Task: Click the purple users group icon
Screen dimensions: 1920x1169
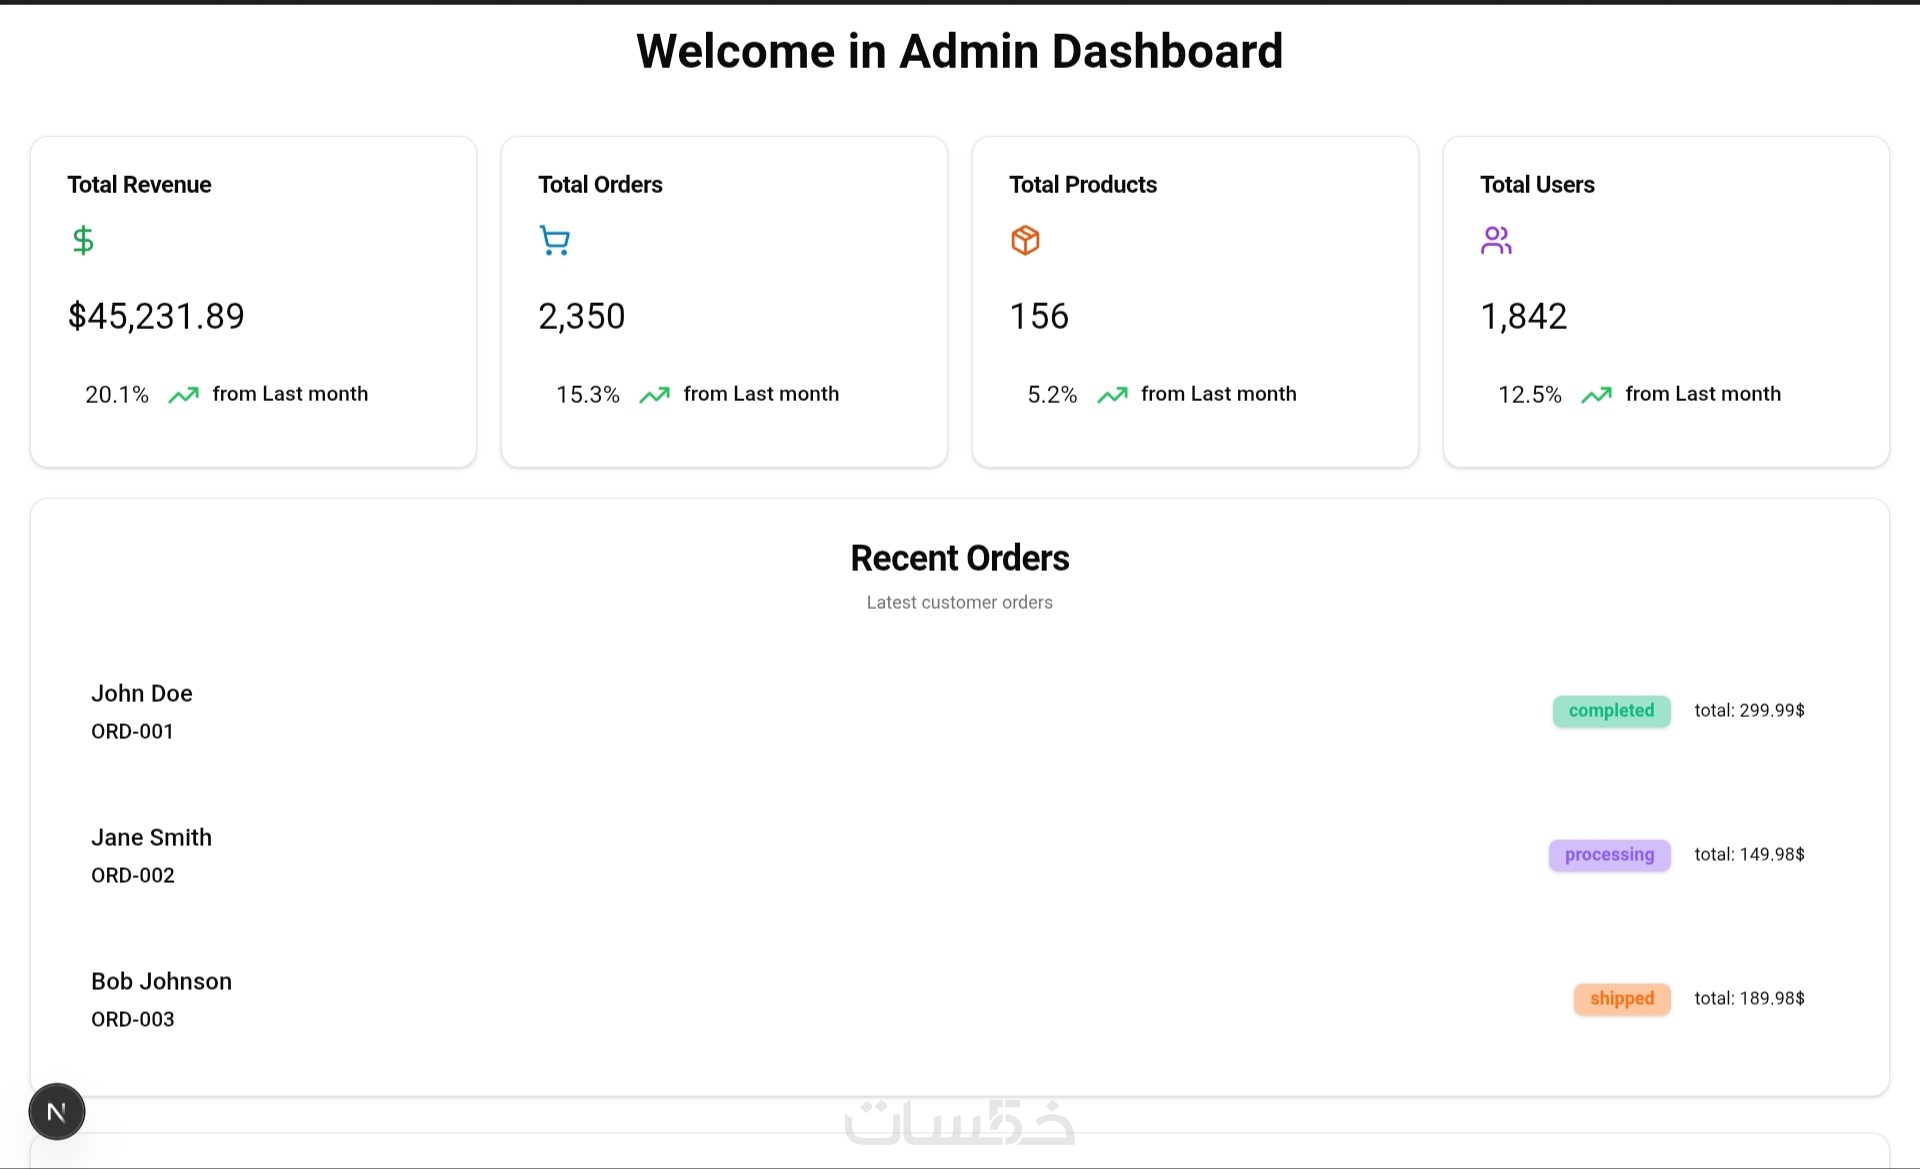Action: [1496, 240]
